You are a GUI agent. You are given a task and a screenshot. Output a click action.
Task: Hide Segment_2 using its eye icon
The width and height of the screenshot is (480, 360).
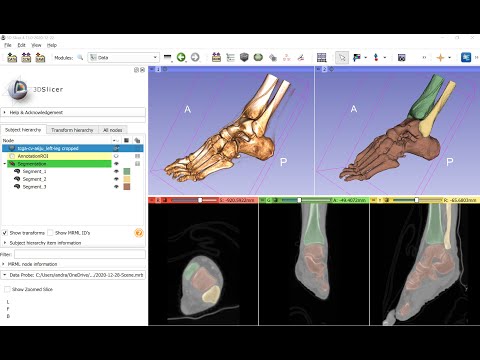coord(116,179)
